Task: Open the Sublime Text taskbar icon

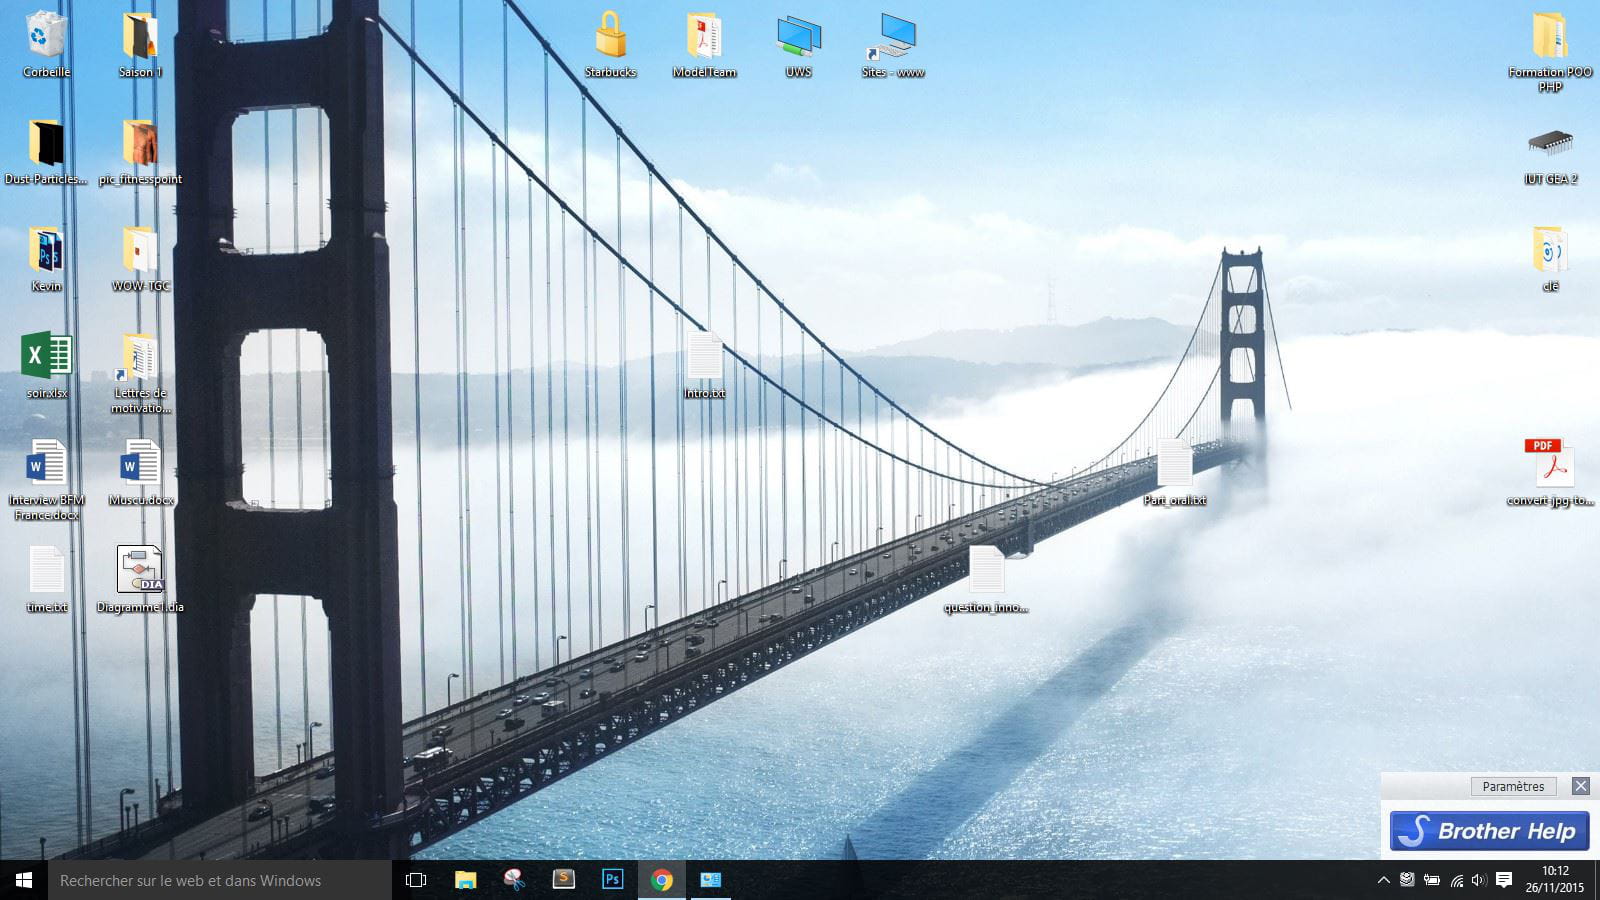Action: point(564,880)
